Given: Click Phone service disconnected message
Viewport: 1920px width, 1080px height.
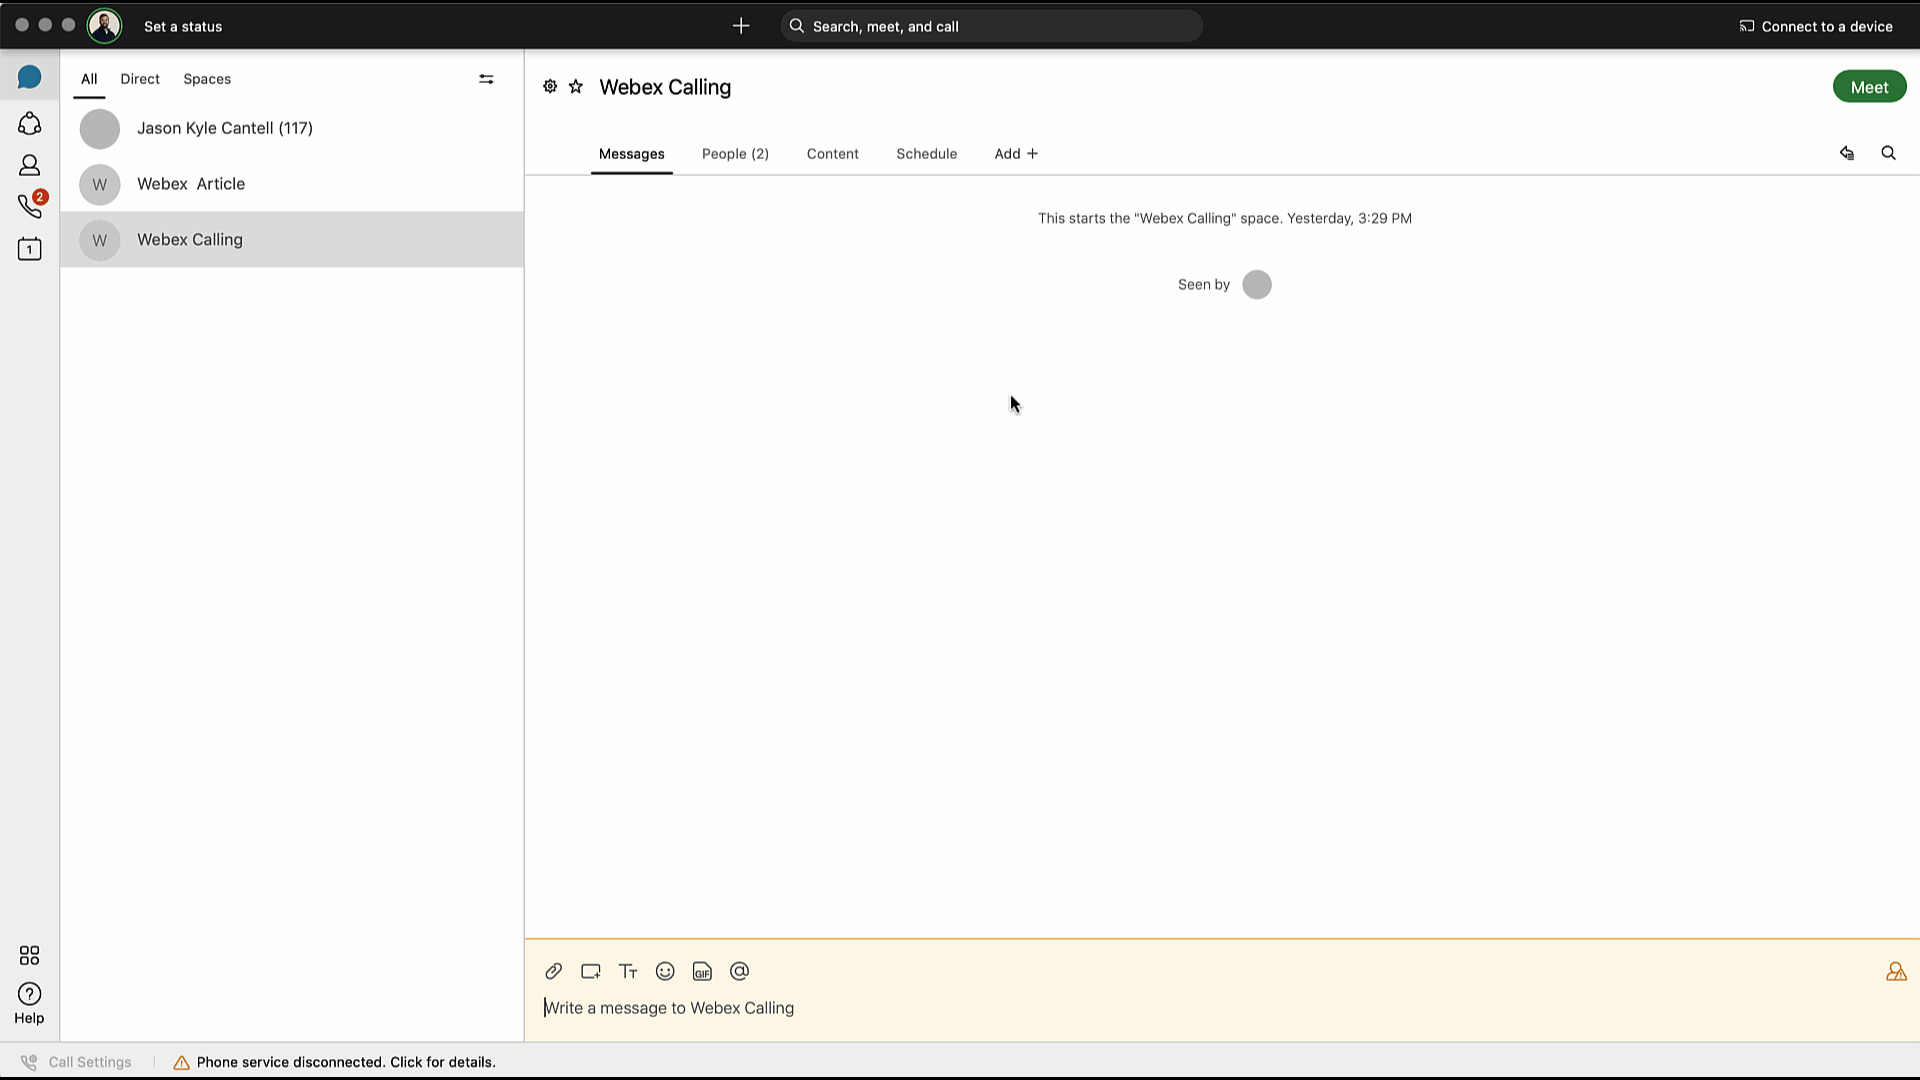Looking at the screenshot, I should [346, 1062].
